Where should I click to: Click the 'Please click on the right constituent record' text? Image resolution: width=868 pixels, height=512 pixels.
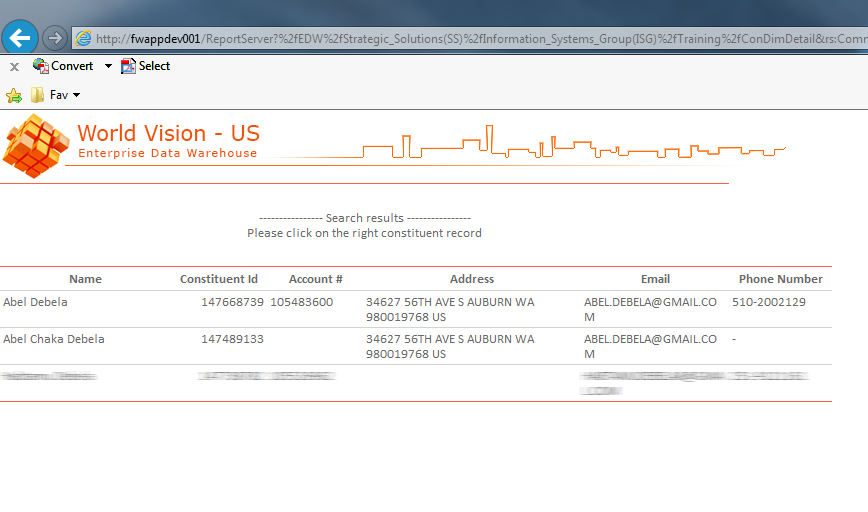click(364, 233)
